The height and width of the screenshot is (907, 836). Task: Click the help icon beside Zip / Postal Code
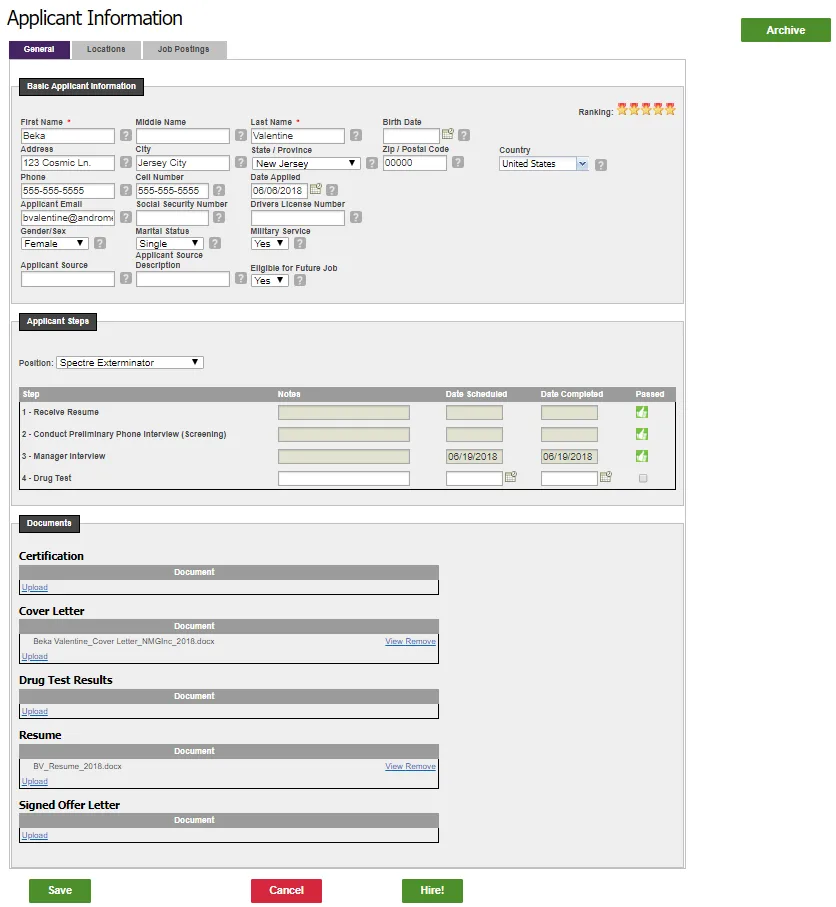coord(458,163)
